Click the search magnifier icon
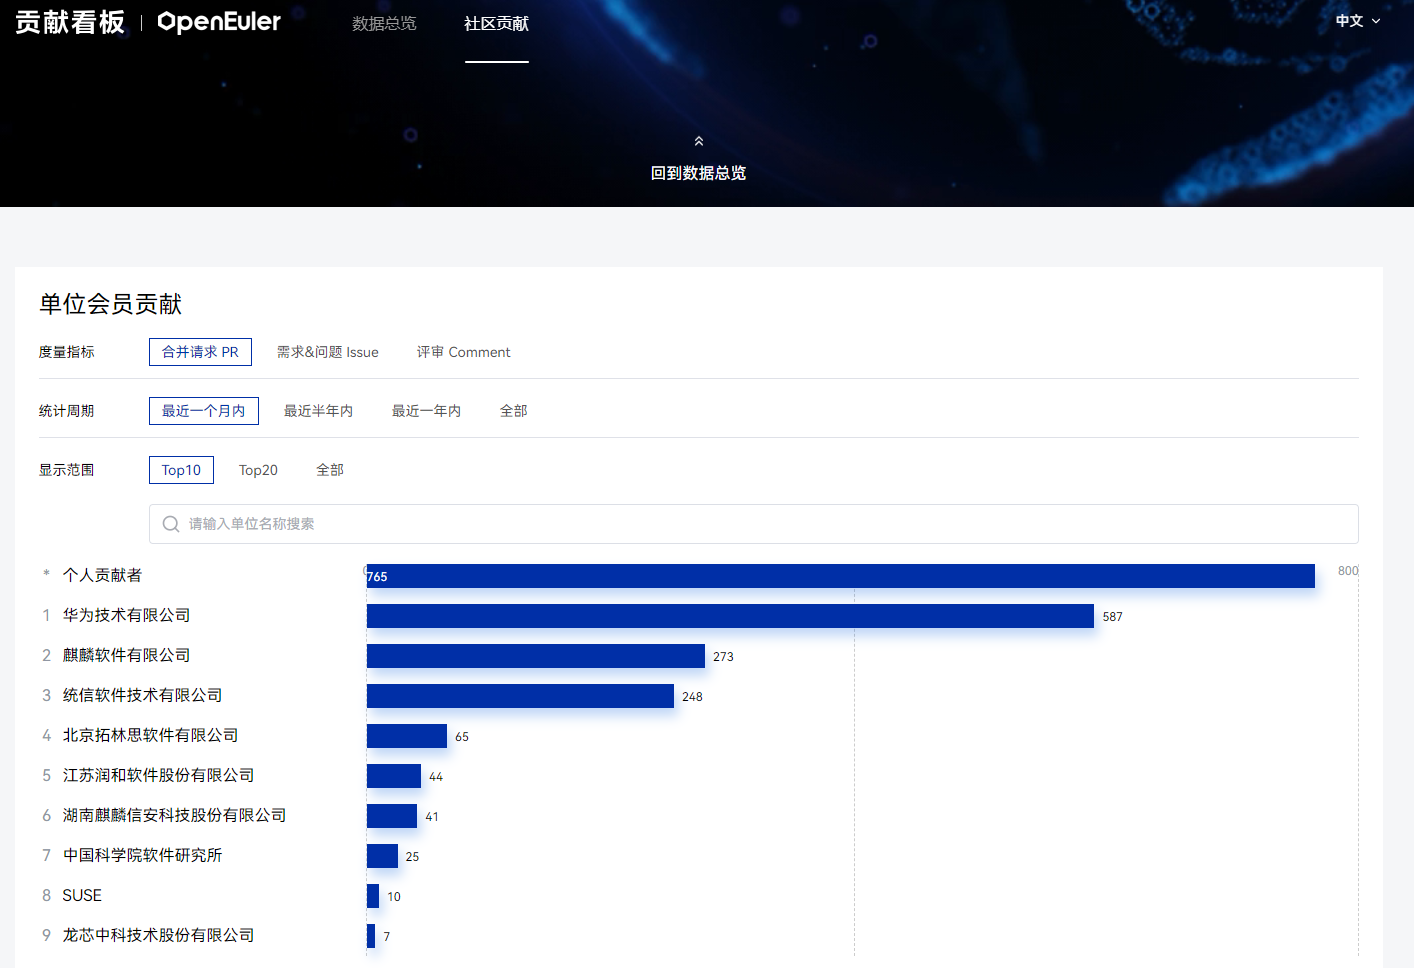 [x=171, y=524]
